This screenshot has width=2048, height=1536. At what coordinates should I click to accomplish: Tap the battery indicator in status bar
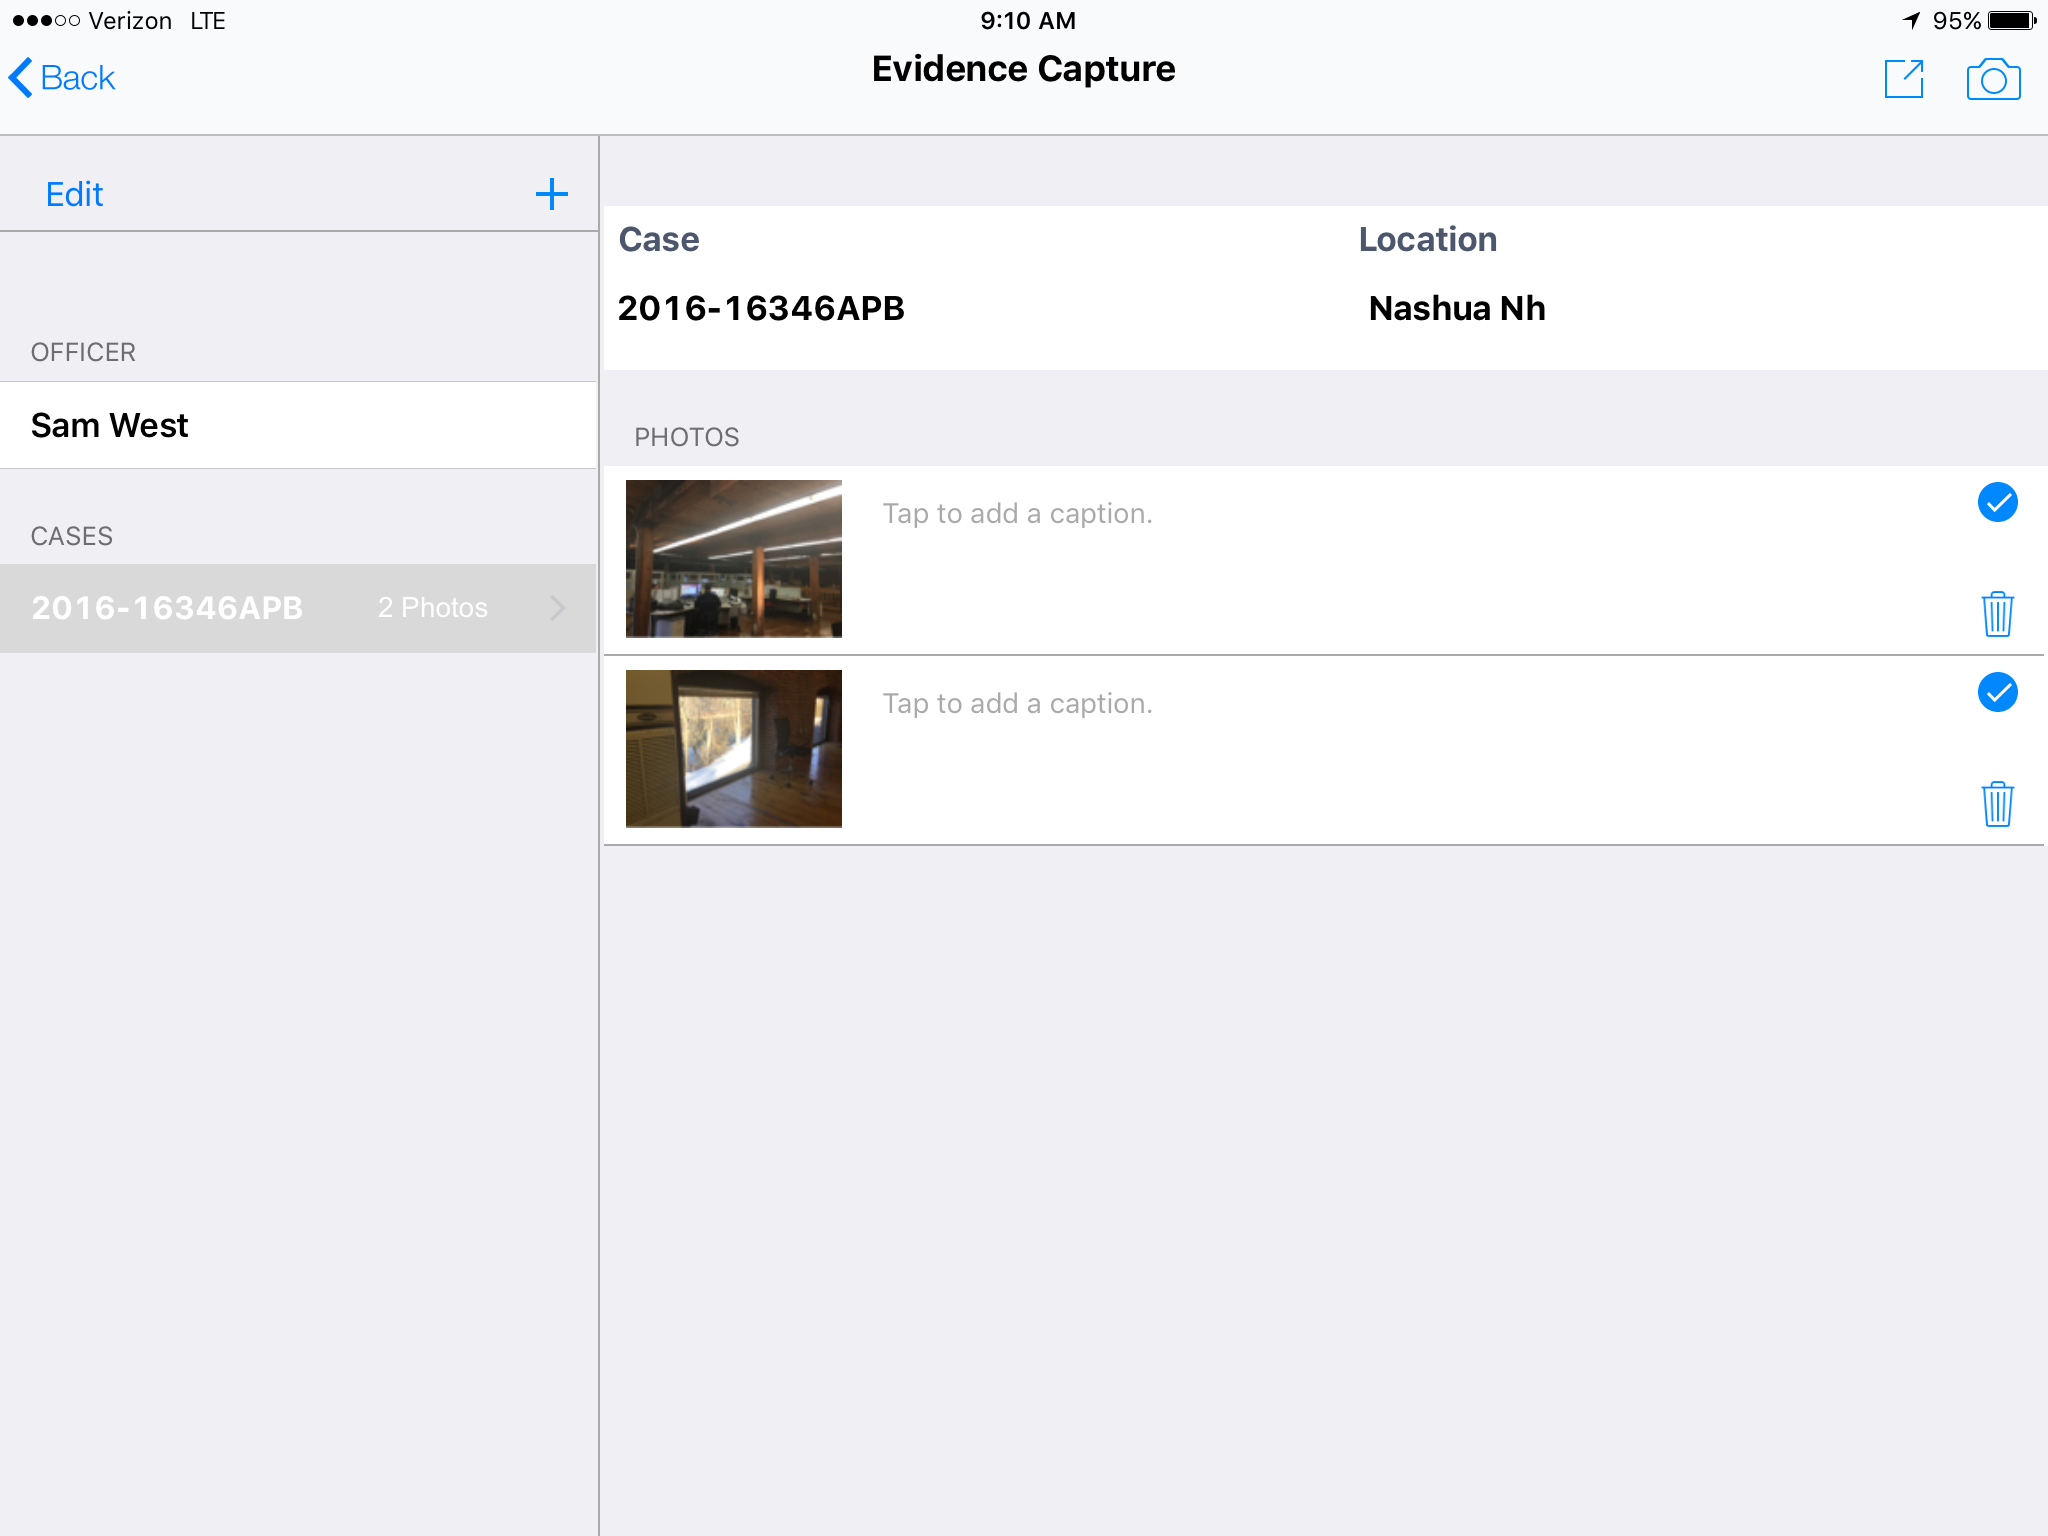coord(2012,20)
